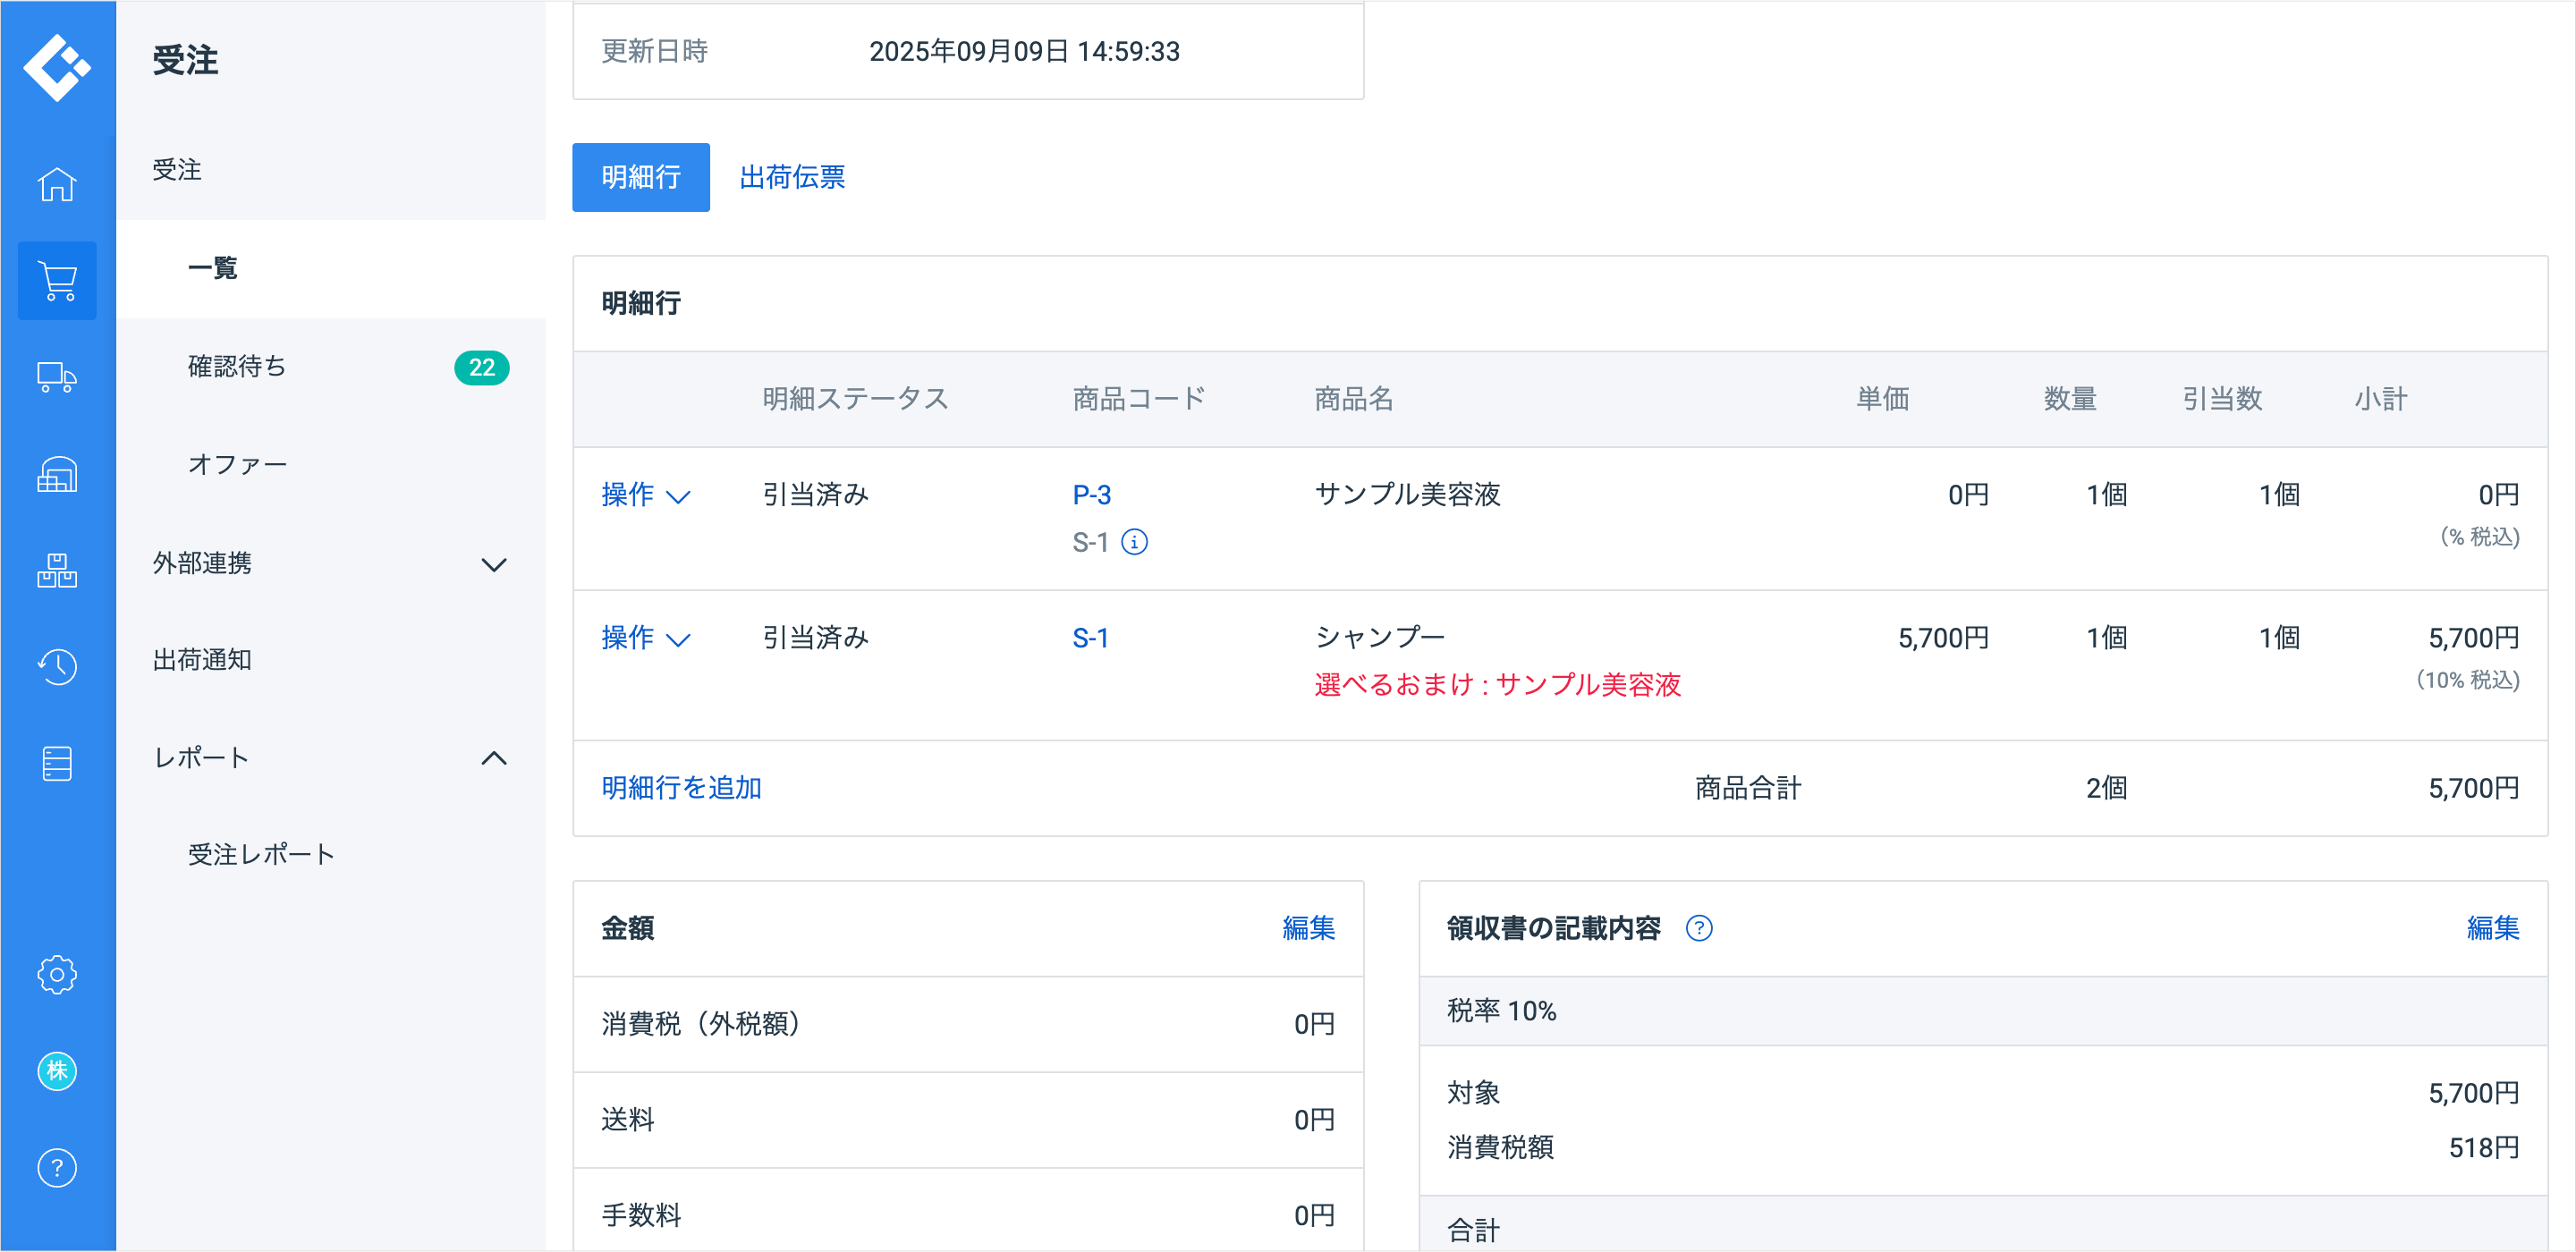Click the info icon beside S-1
2576x1252 pixels.
pos(1134,542)
